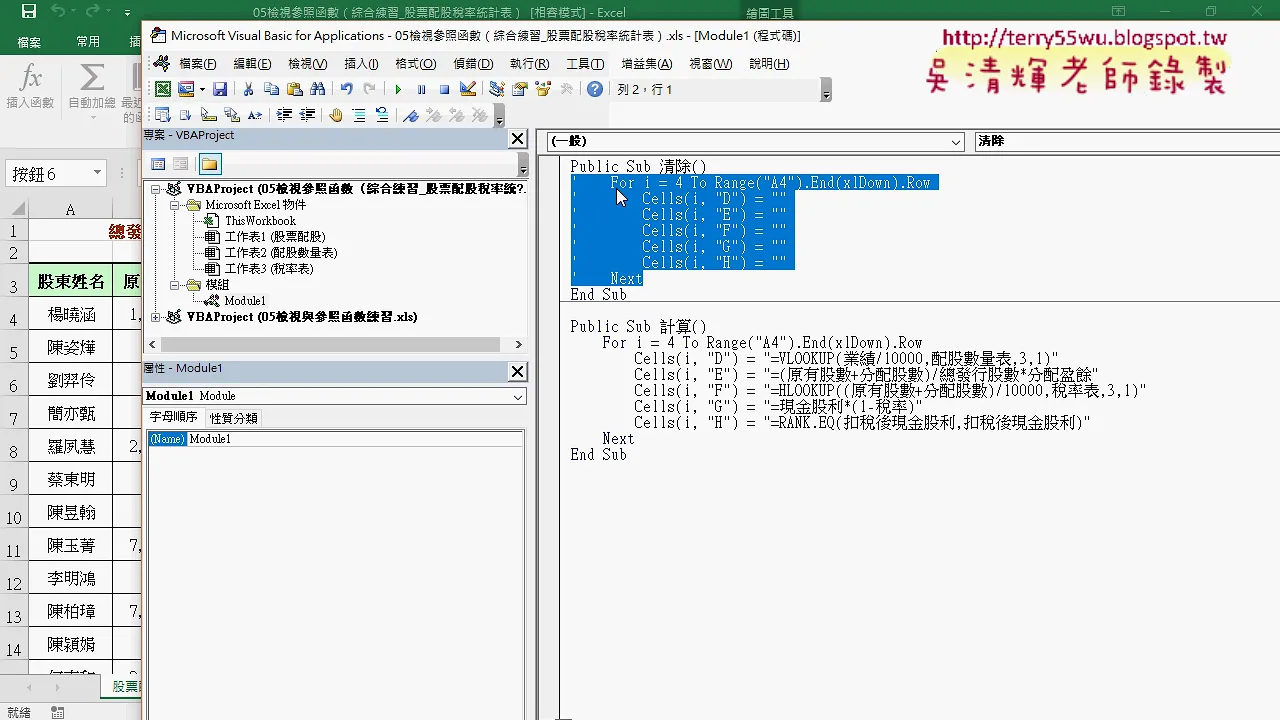Open Find with binoculars icon
This screenshot has width=1280, height=720.
click(x=317, y=89)
